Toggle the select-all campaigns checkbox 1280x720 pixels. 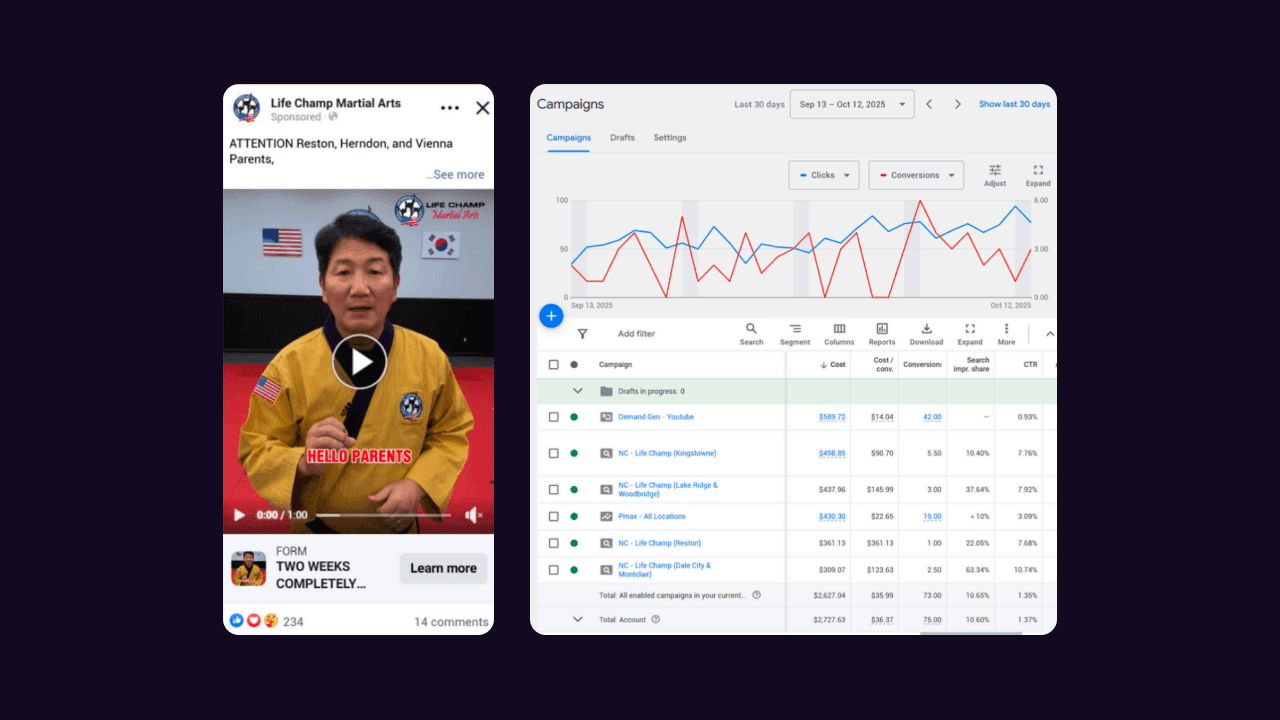(x=553, y=365)
